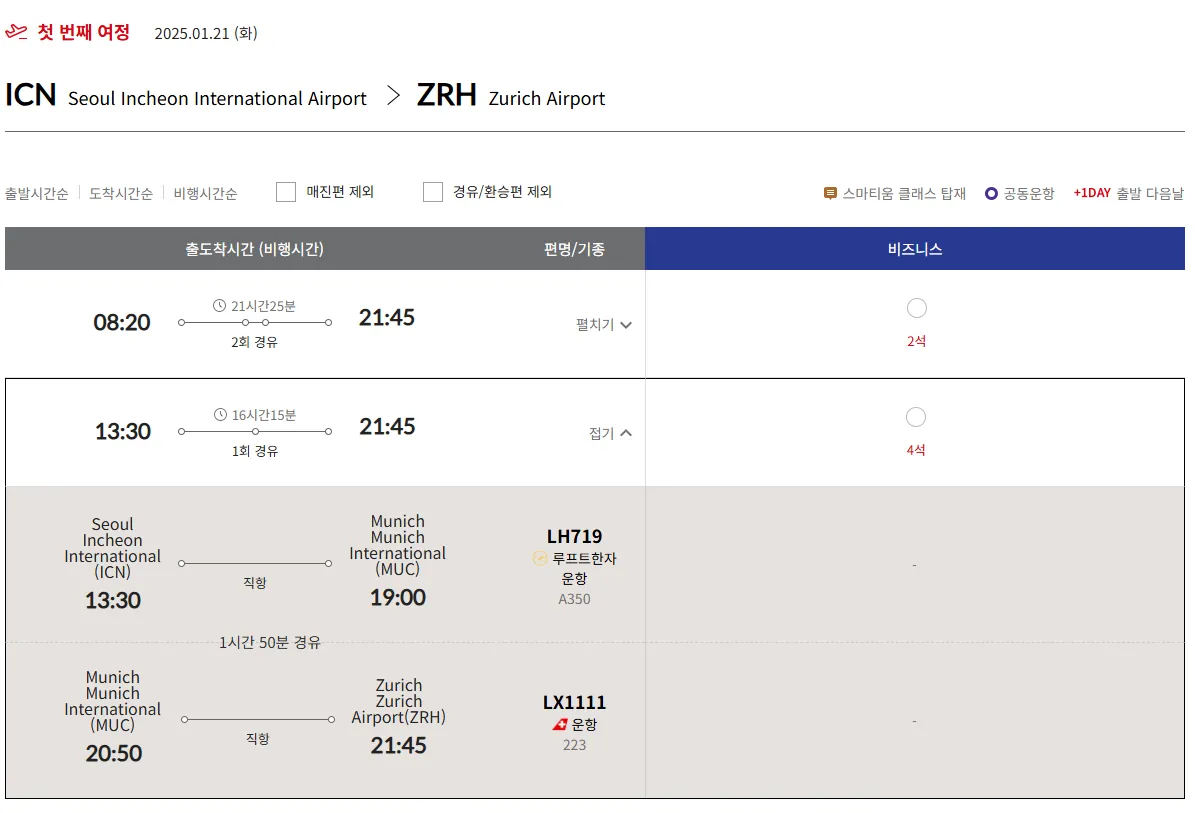Tick the 경유/환승편 제외 checkbox

[x=433, y=192]
